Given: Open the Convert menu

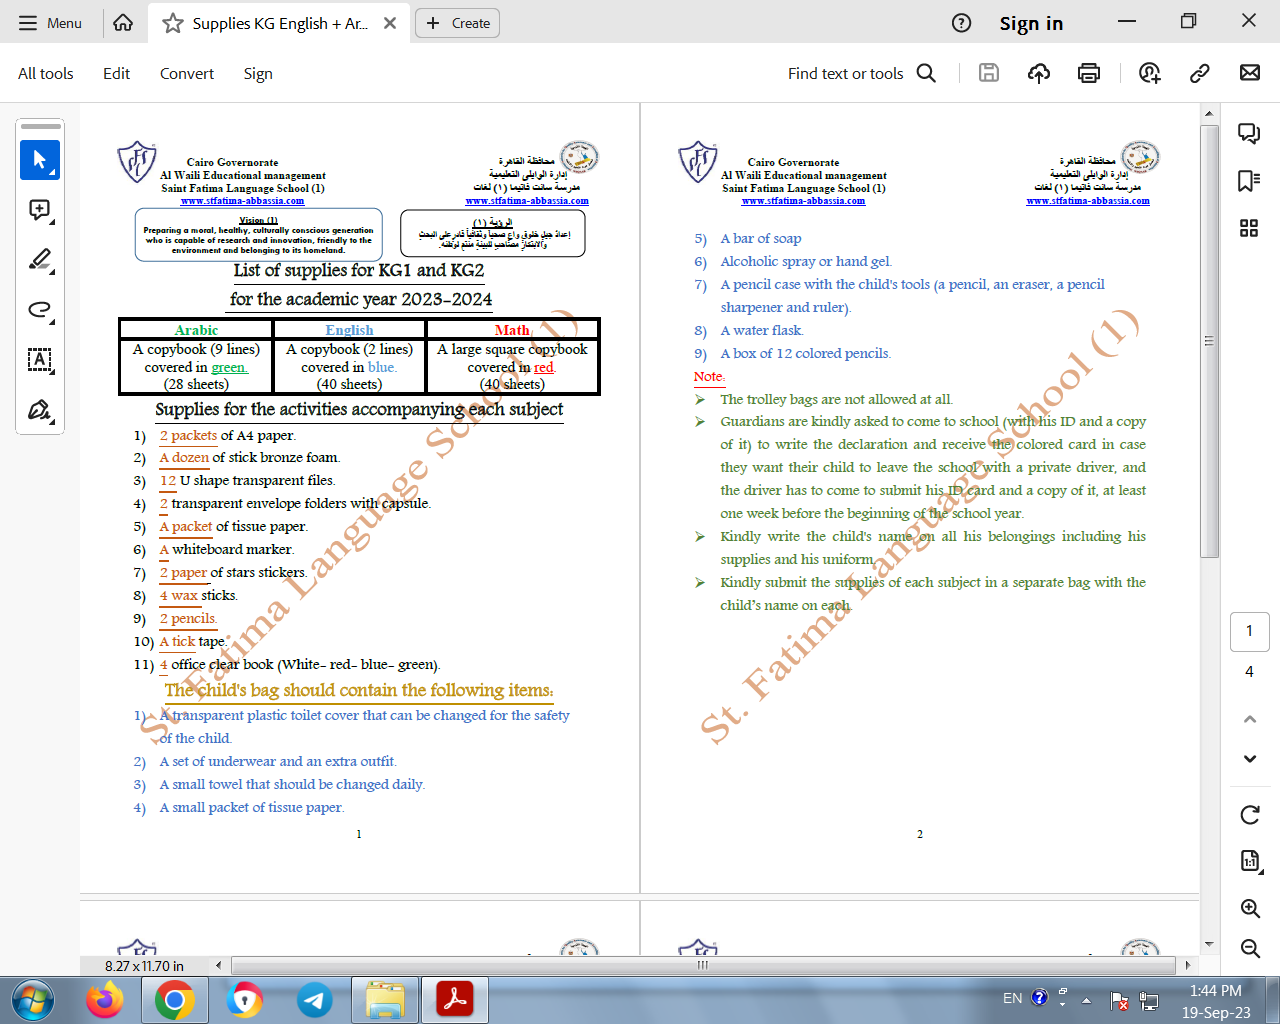Looking at the screenshot, I should 187,73.
